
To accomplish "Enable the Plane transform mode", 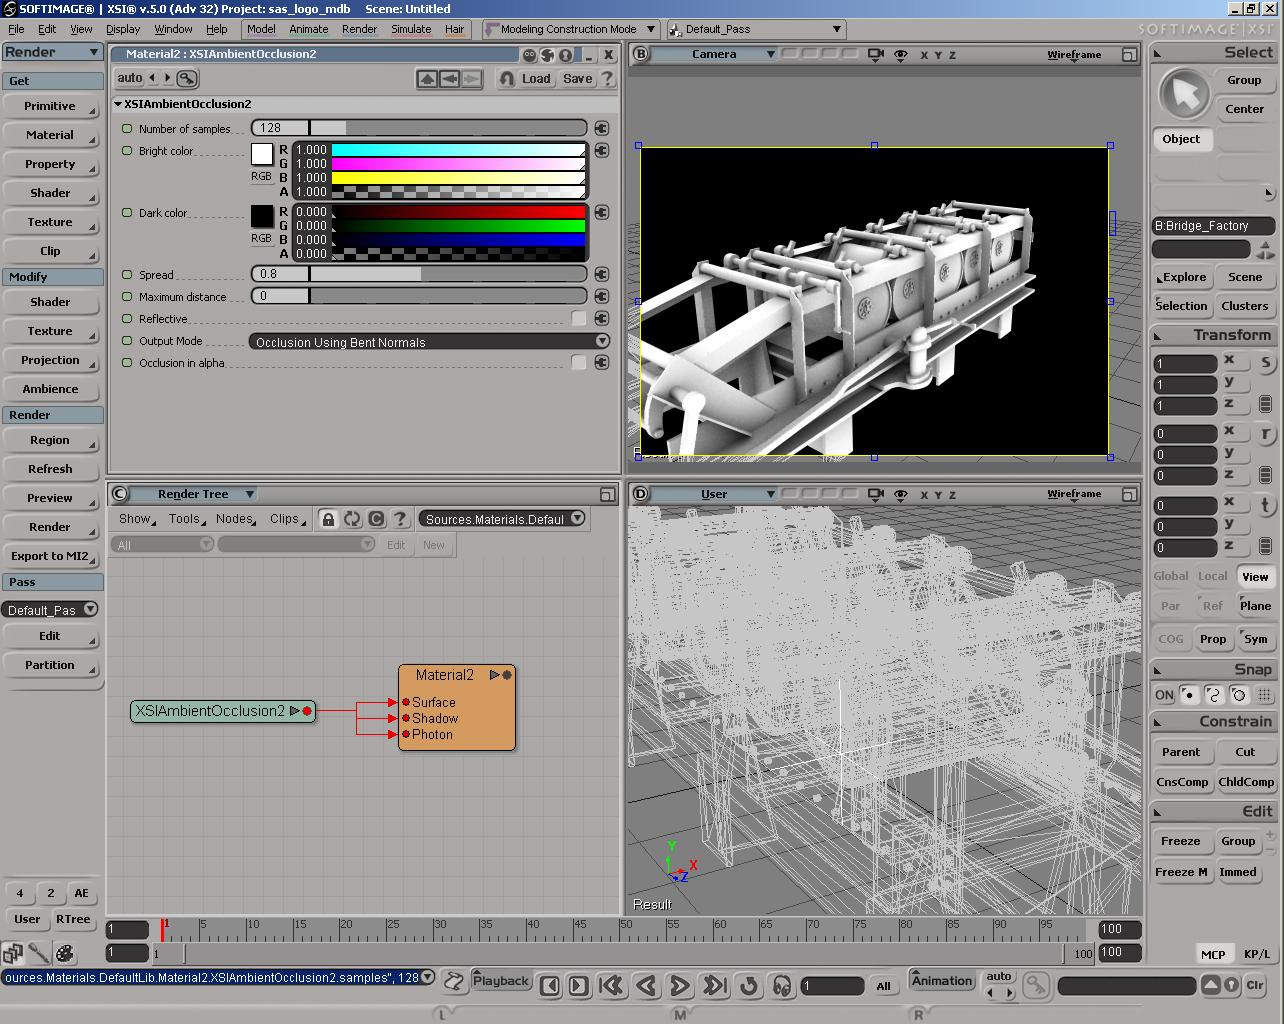I will 1255,605.
